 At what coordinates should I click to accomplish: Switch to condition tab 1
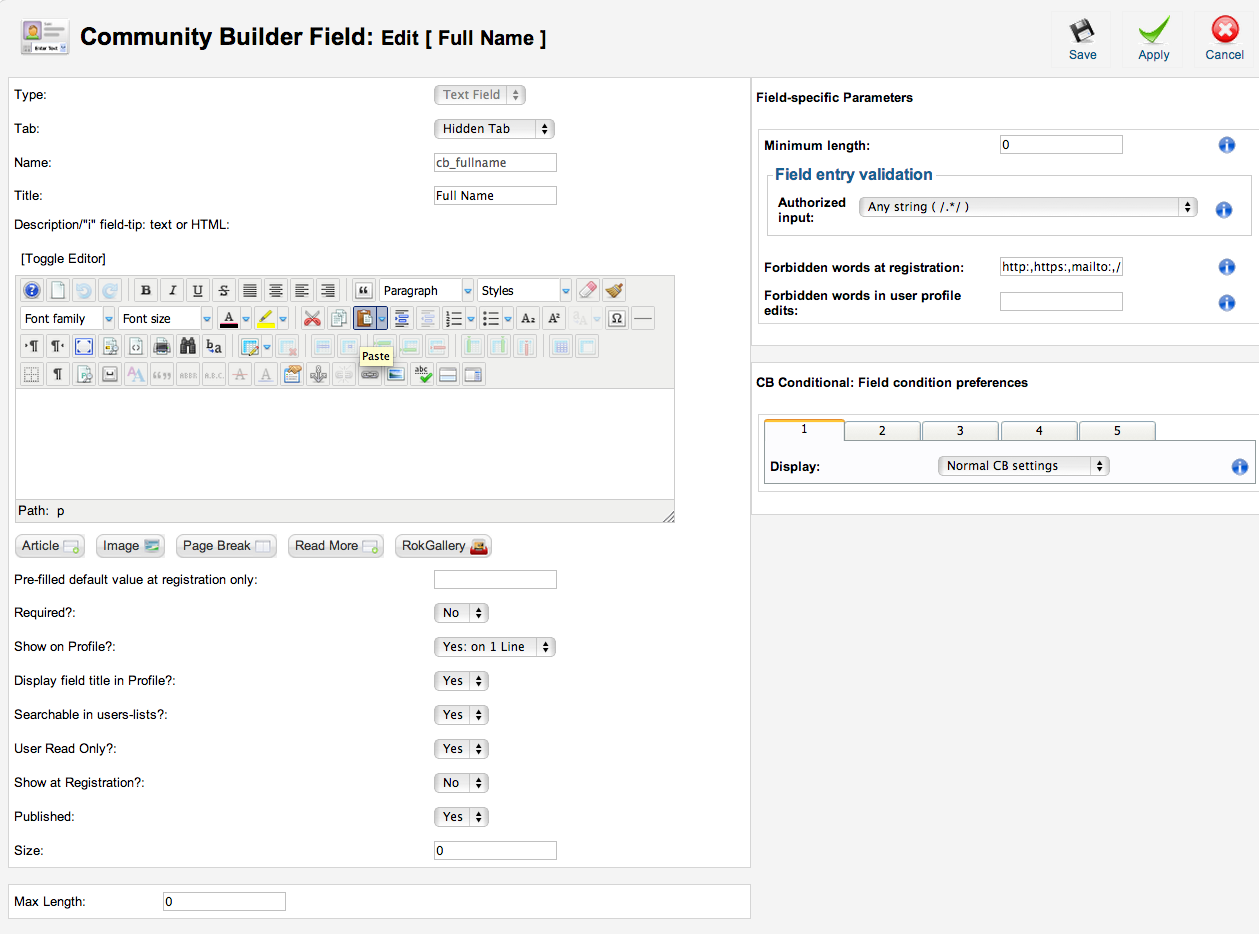(804, 430)
